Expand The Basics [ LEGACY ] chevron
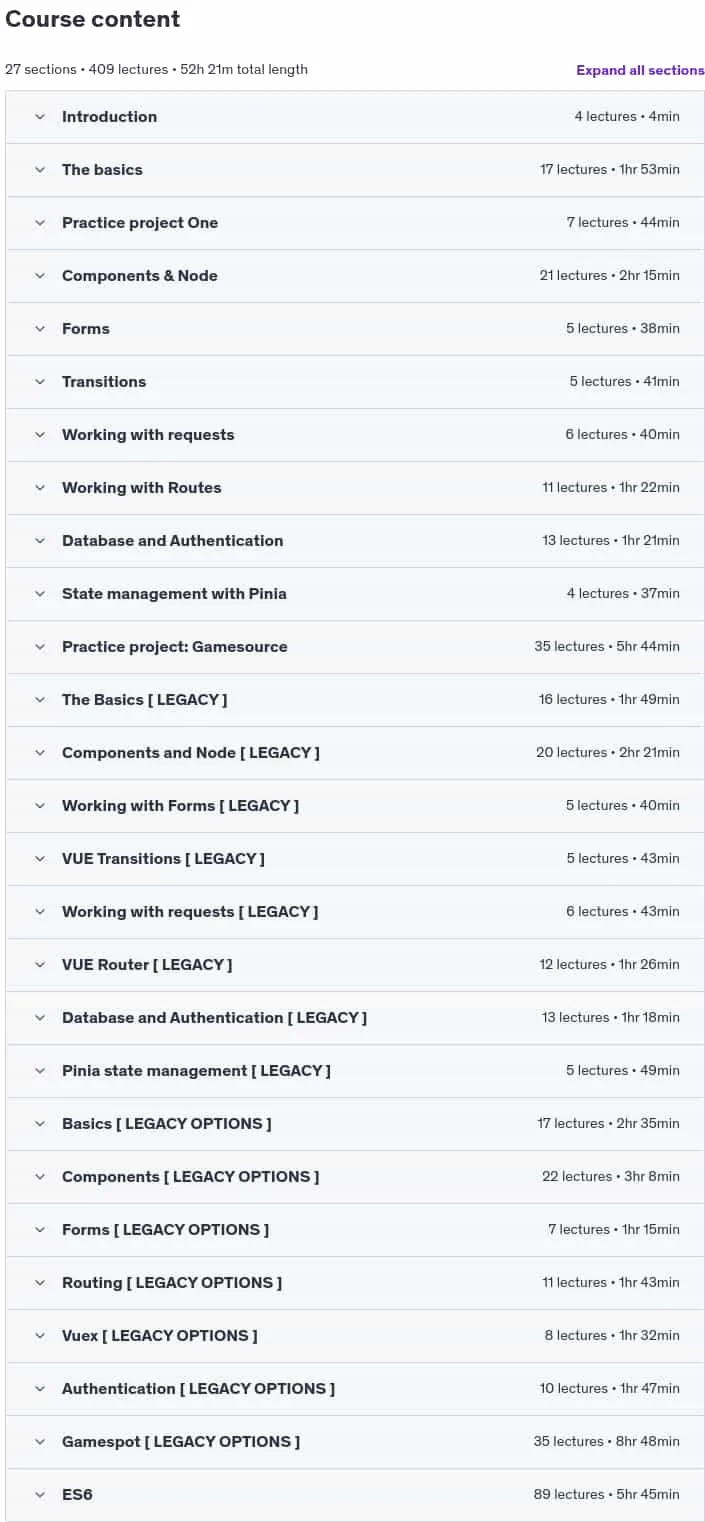705x1522 pixels. 40,700
